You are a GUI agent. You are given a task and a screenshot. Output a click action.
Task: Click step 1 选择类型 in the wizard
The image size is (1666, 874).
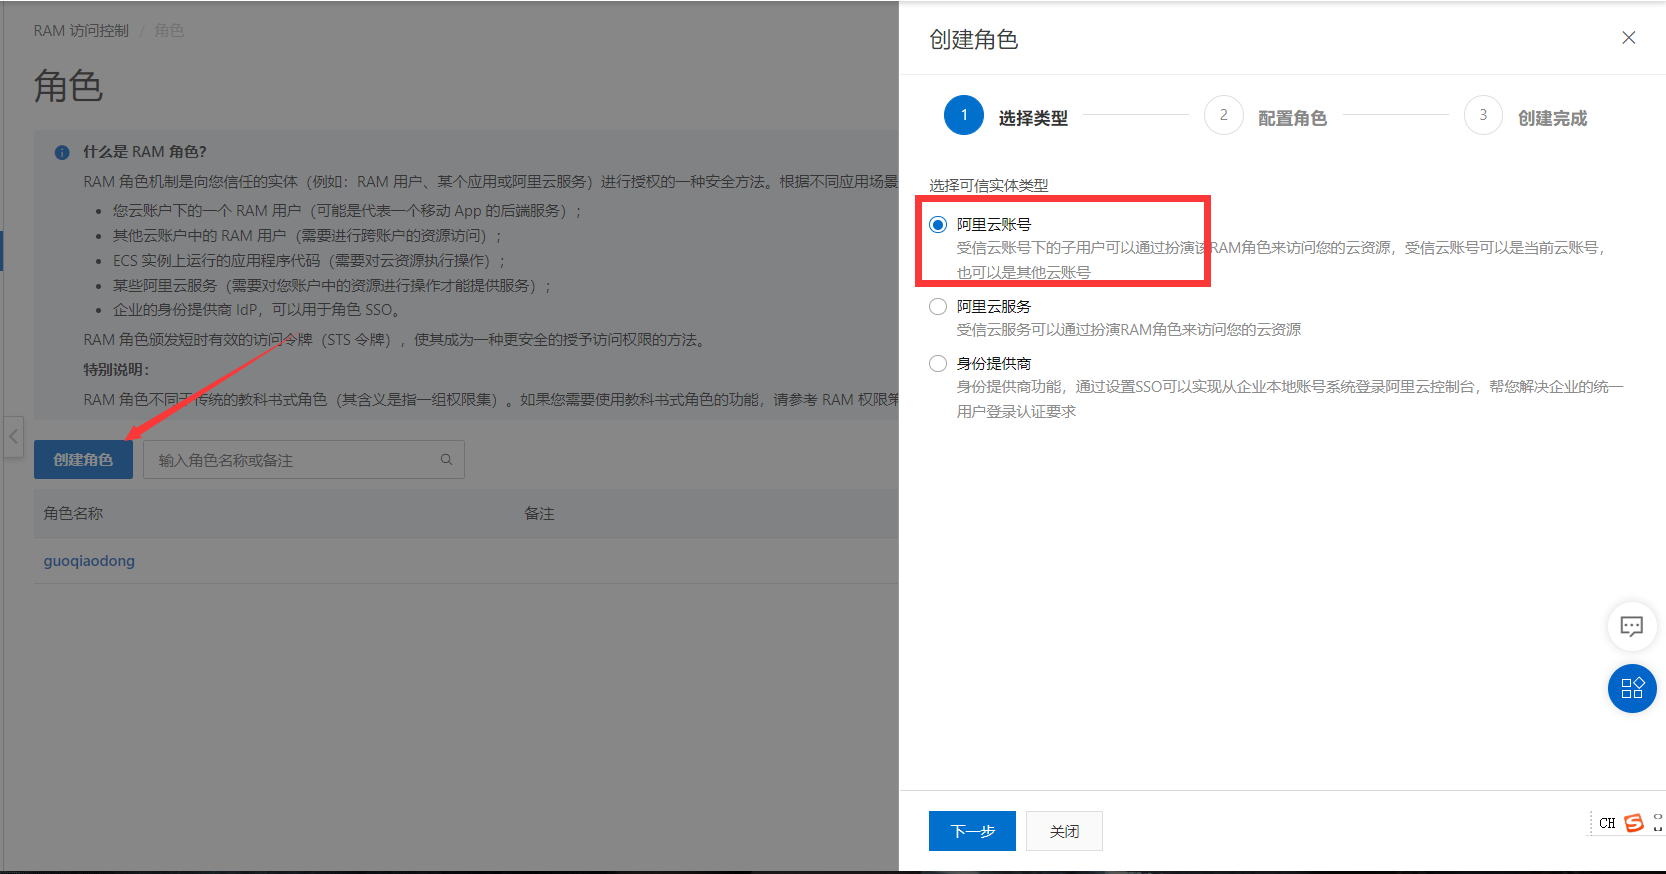[x=1006, y=116]
